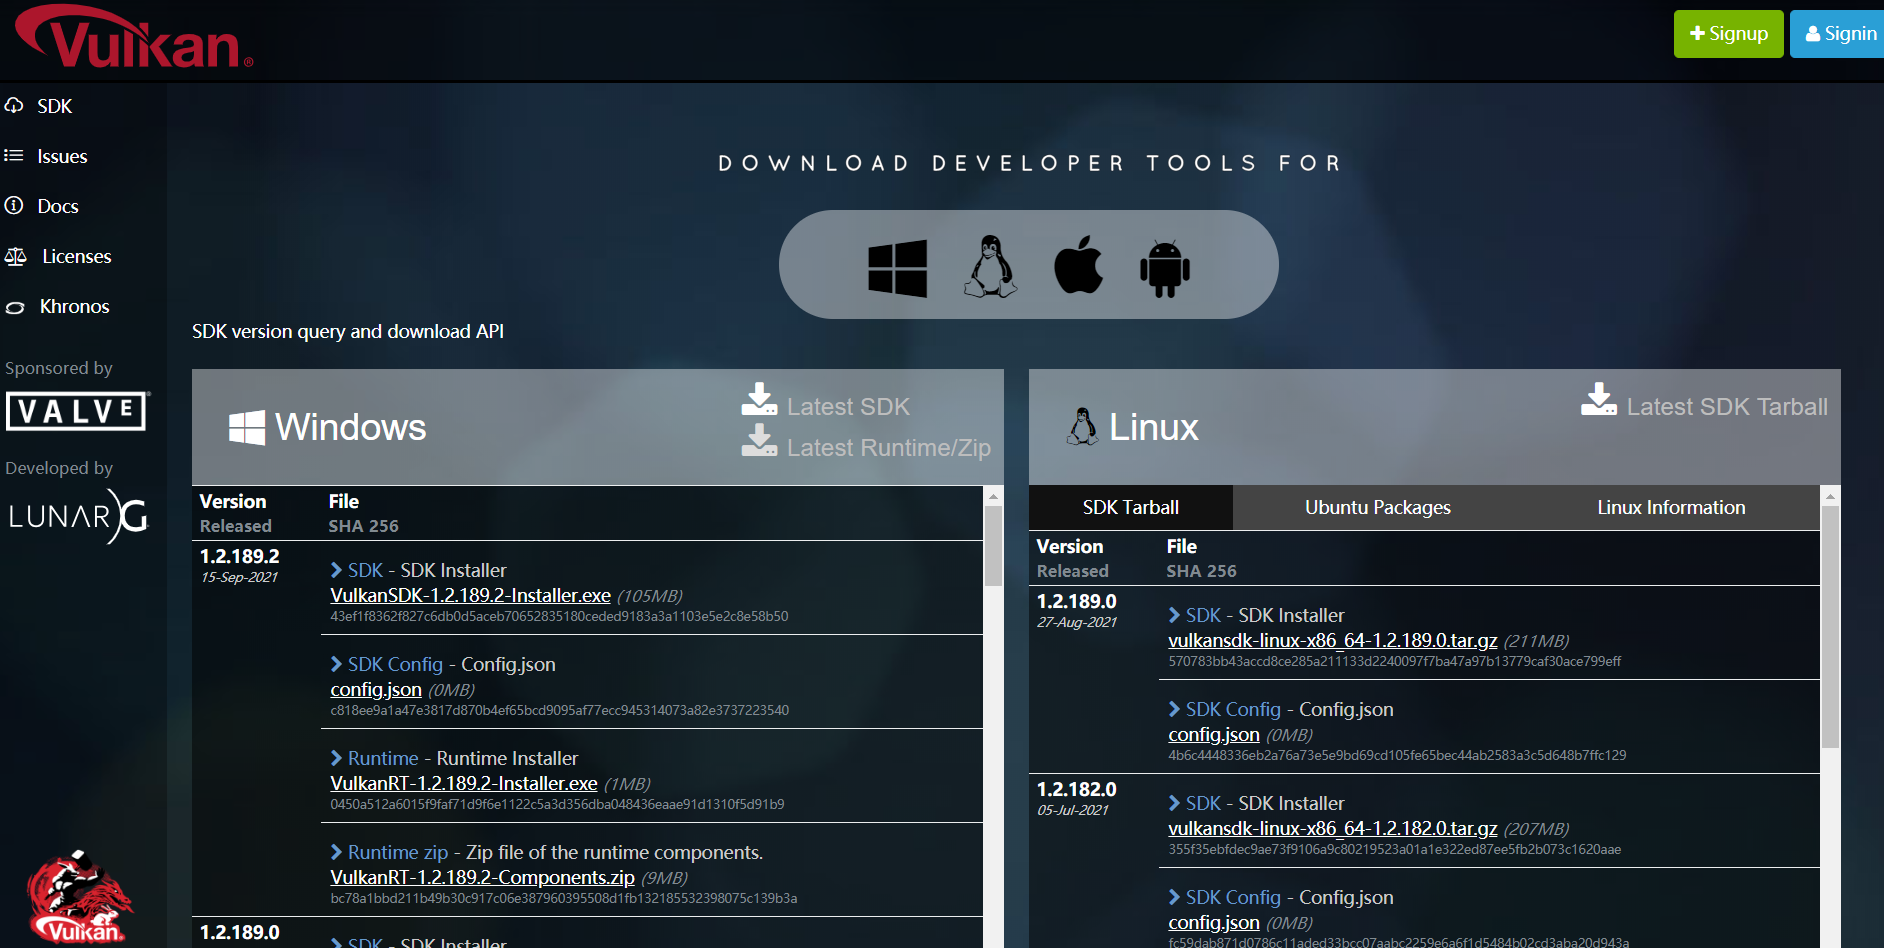Open the Issues sidebar menu item
This screenshot has height=948, width=1884.
pos(62,156)
